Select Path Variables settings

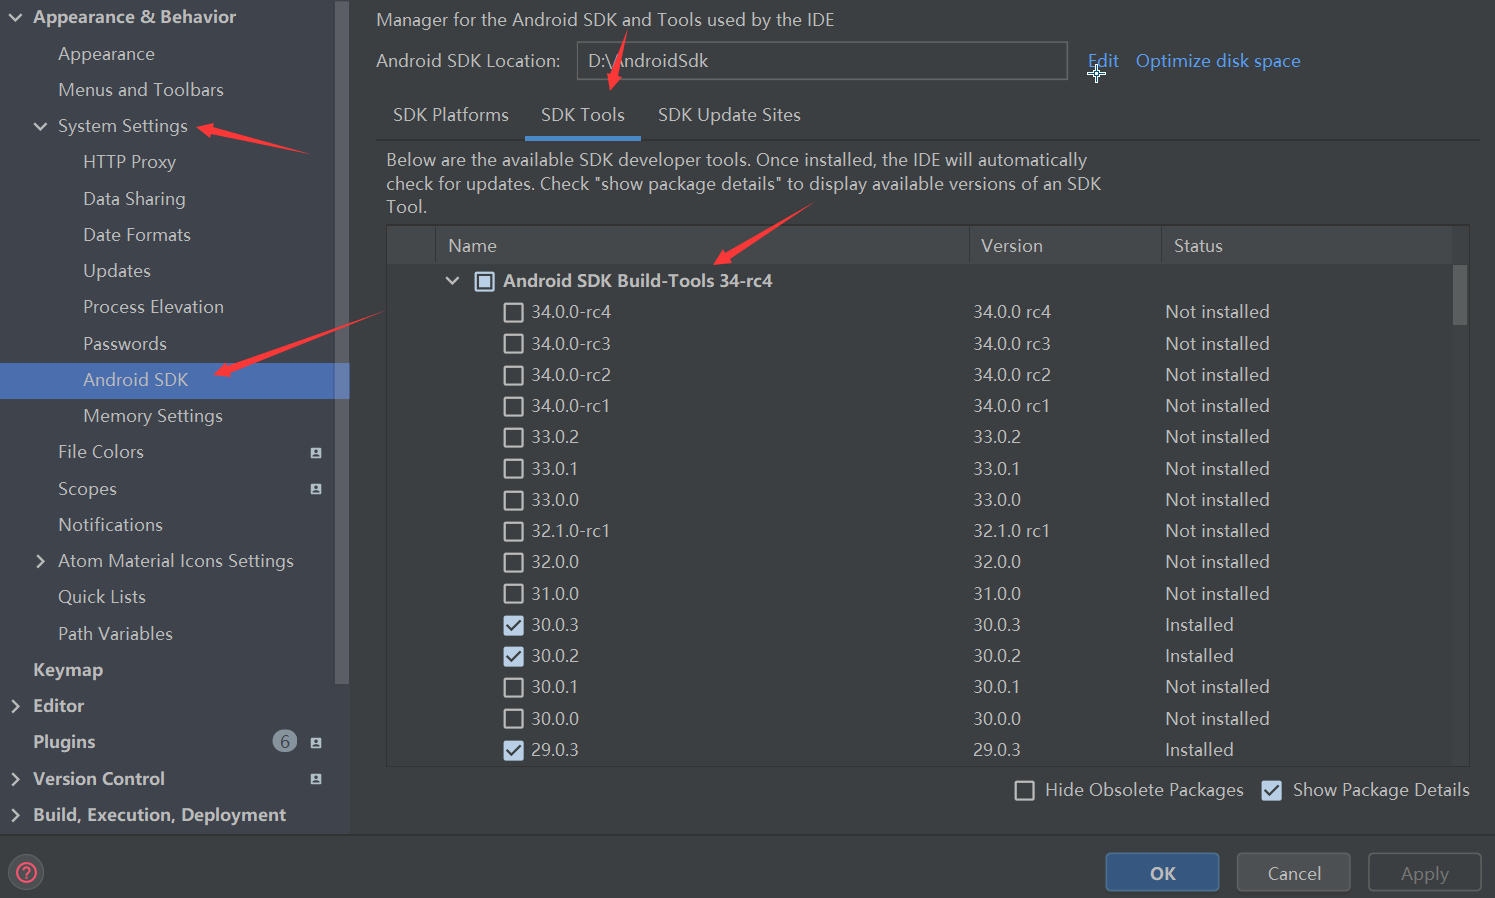click(x=115, y=634)
